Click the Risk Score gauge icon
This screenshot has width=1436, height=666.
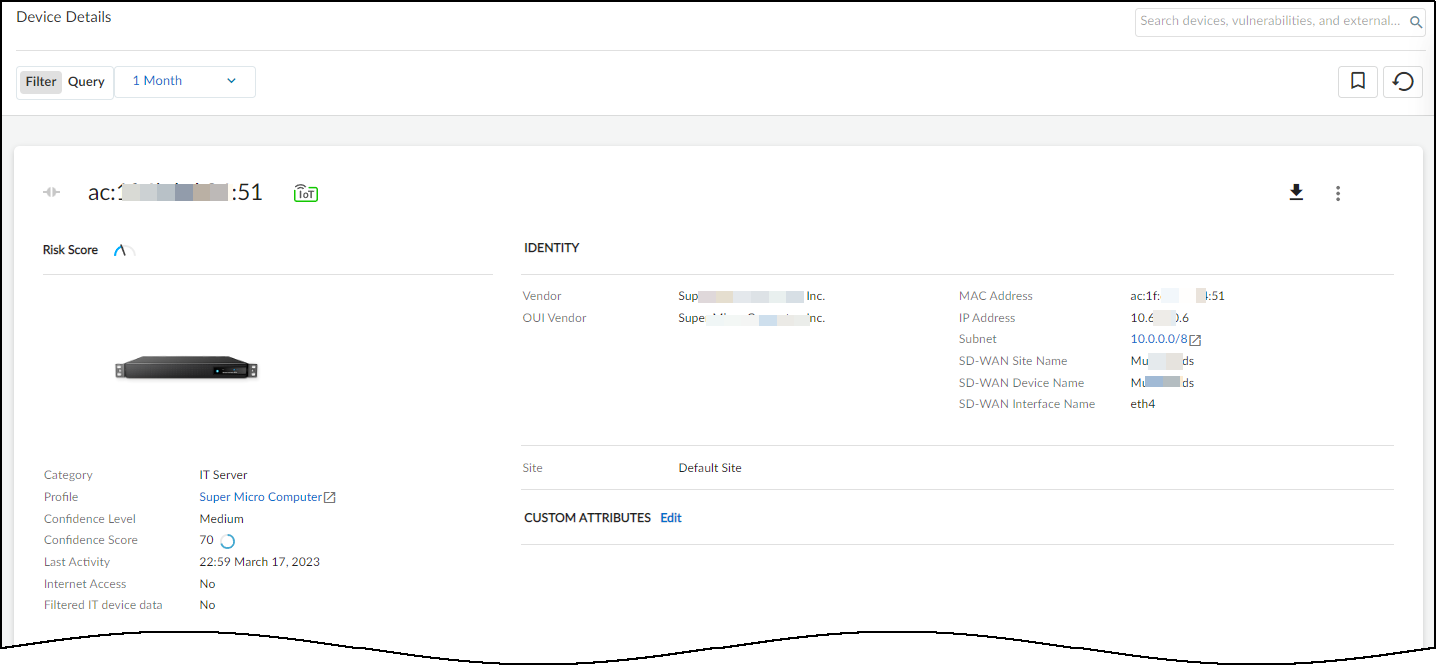(123, 250)
